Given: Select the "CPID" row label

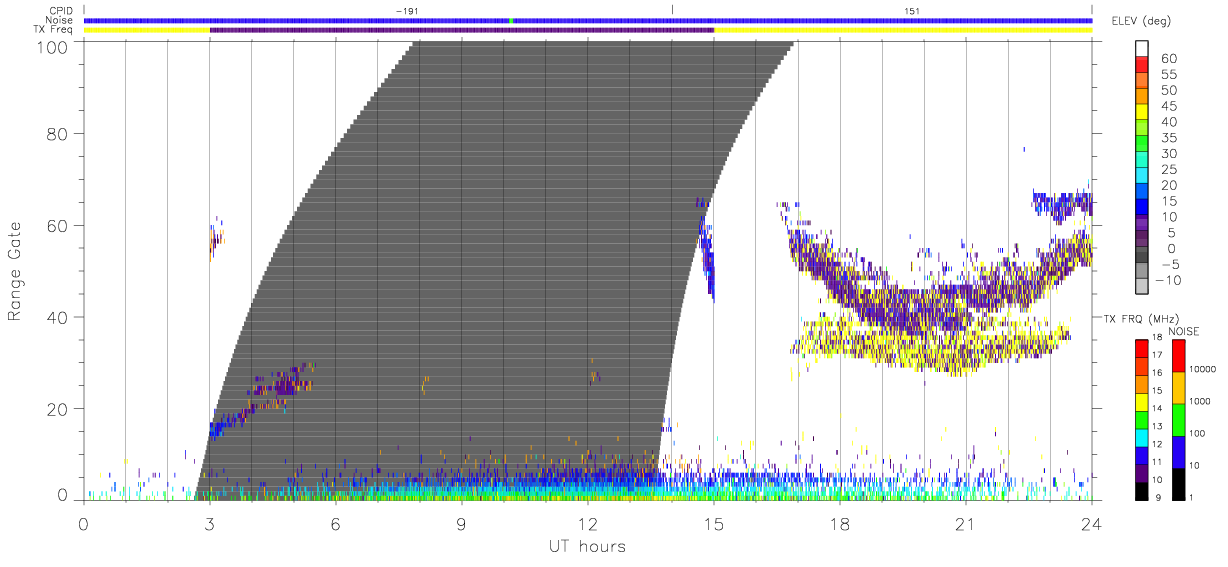Looking at the screenshot, I should pyautogui.click(x=60, y=11).
